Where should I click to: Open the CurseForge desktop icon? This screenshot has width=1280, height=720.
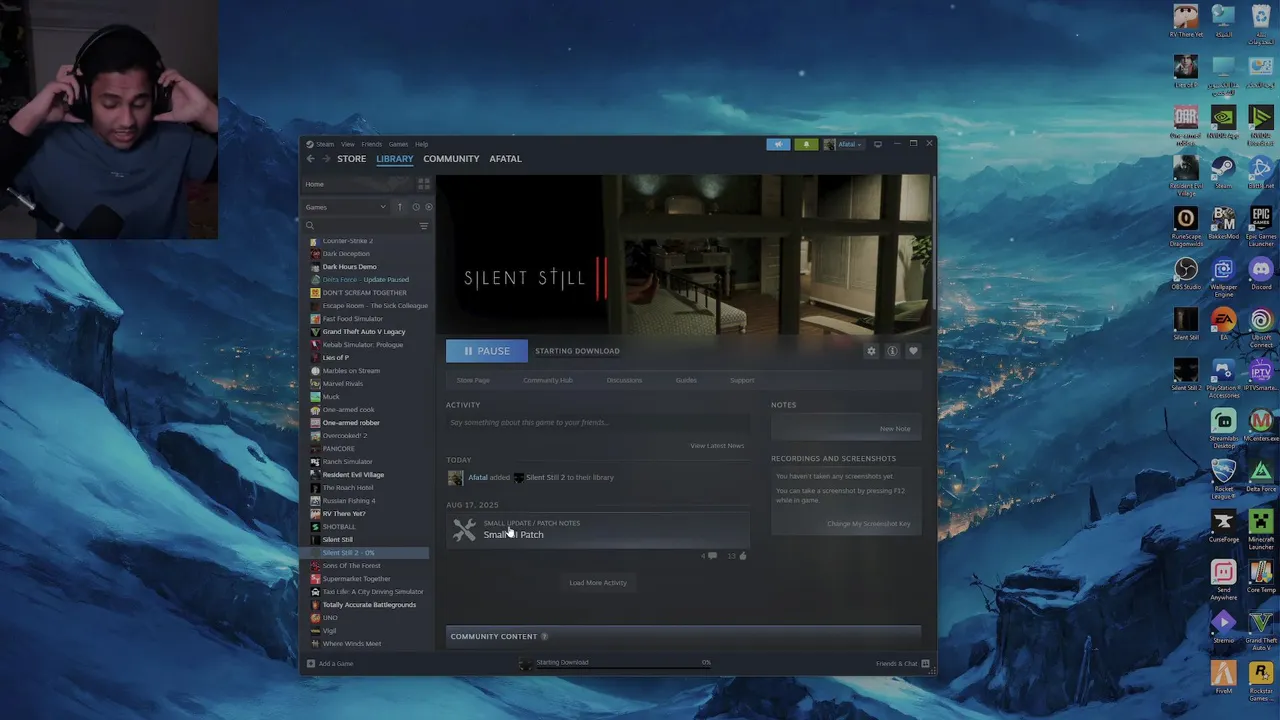point(1223,526)
